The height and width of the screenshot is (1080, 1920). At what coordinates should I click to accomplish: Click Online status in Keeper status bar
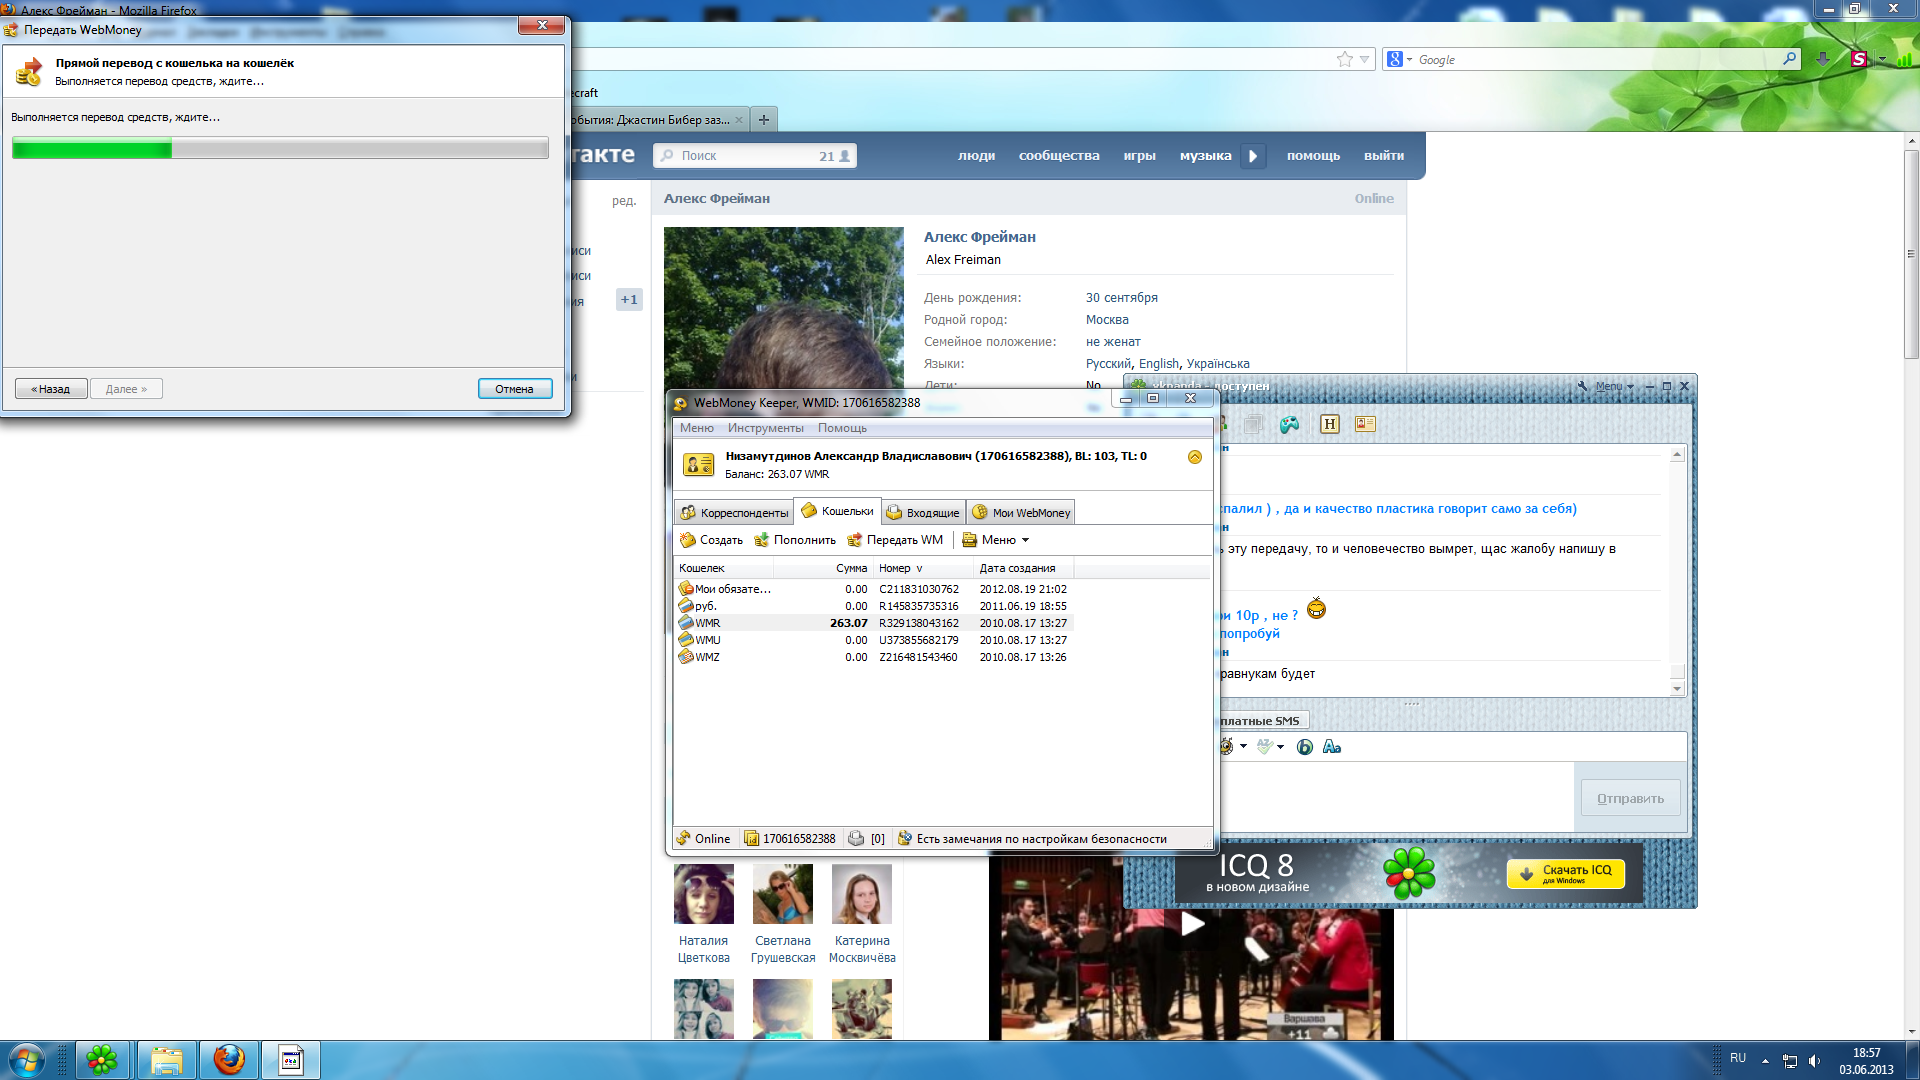point(704,839)
